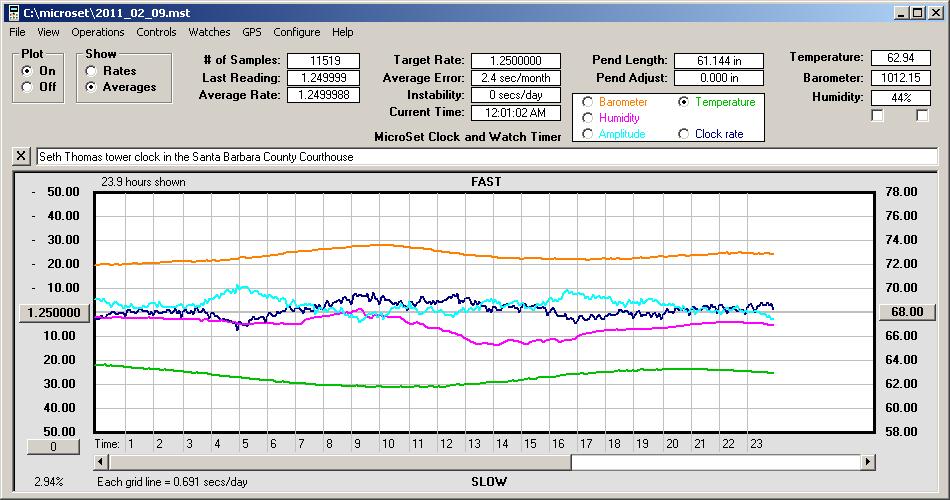Select the Clock rate radio button
This screenshot has height=500, width=950.
click(683, 133)
